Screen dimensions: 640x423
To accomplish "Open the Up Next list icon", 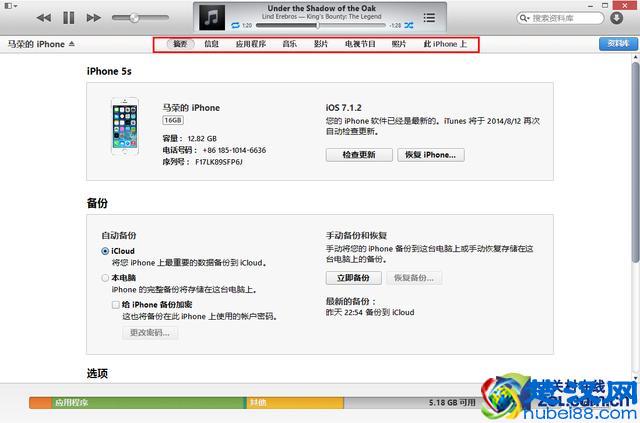I will pyautogui.click(x=429, y=18).
